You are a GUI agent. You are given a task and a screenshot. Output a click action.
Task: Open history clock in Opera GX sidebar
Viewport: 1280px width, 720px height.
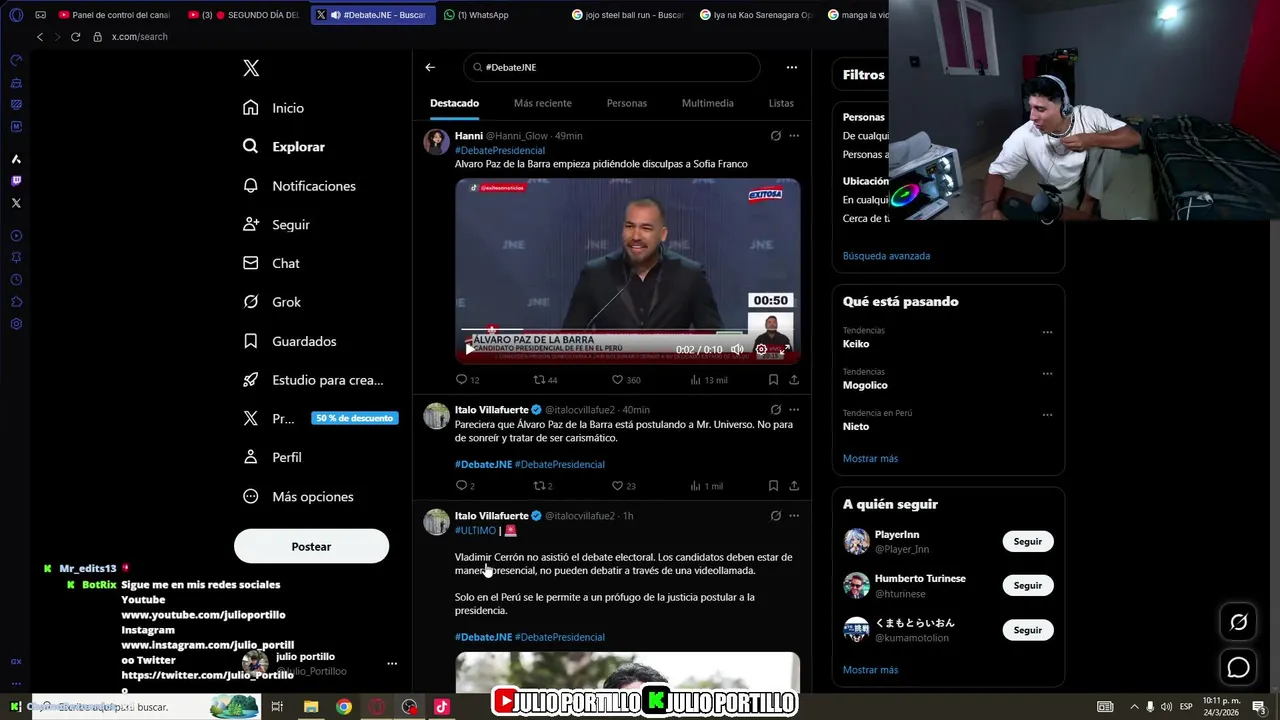(16, 279)
